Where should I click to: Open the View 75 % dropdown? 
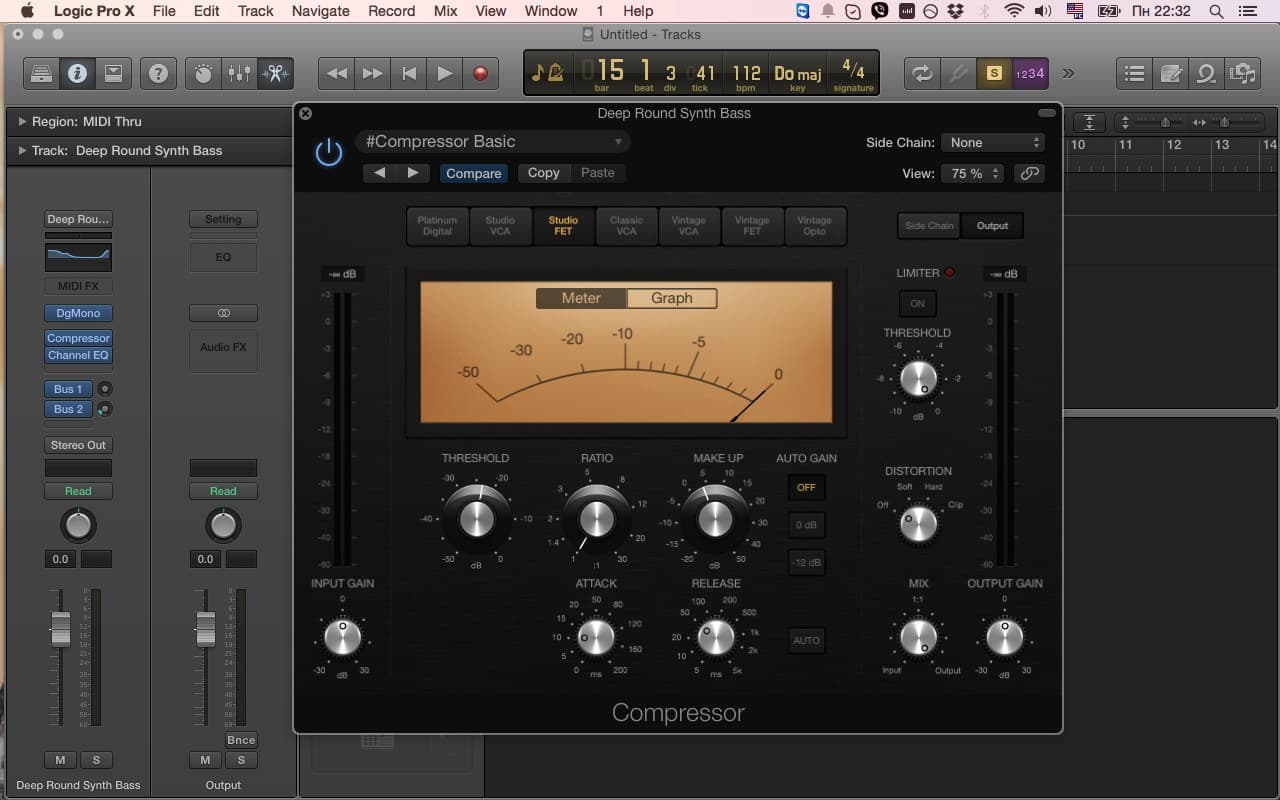click(973, 173)
